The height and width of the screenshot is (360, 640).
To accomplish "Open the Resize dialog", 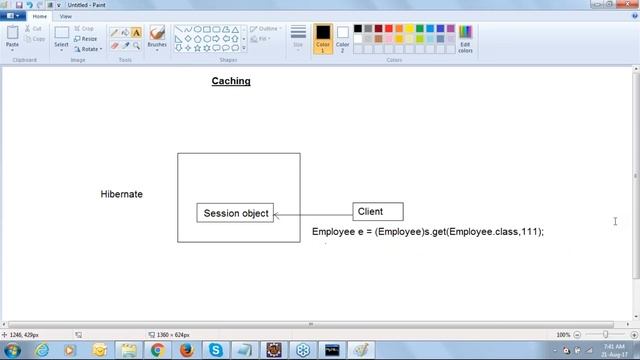I will pos(86,39).
